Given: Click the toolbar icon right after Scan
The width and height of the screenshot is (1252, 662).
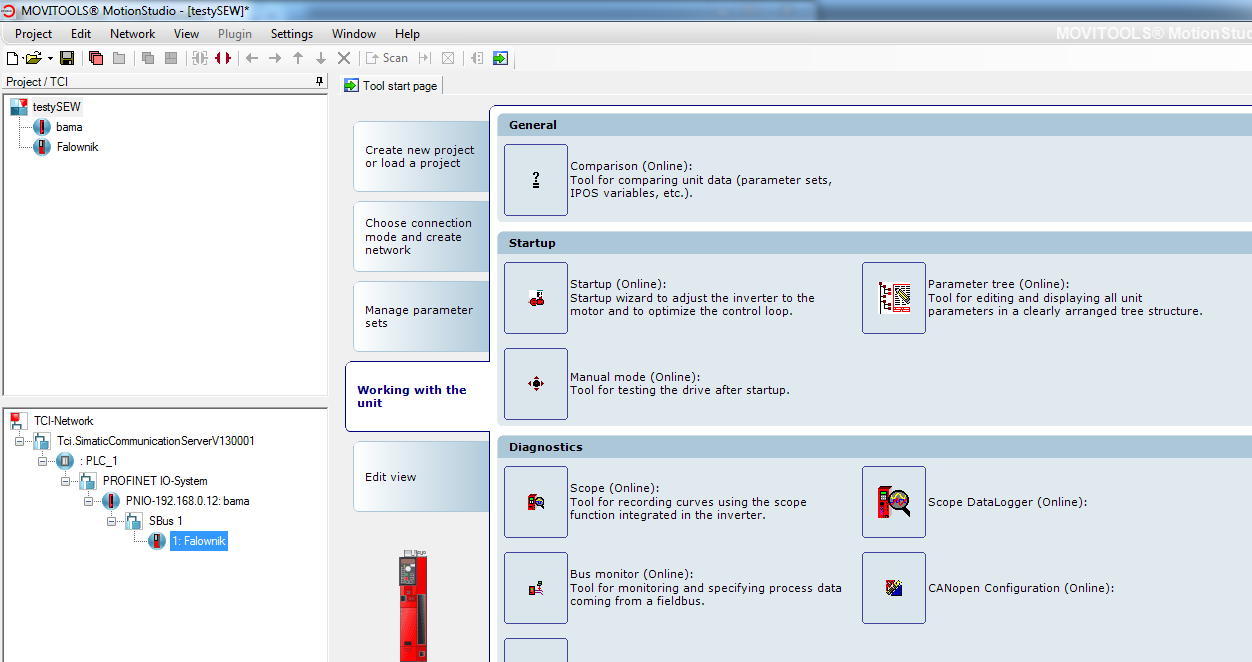Looking at the screenshot, I should click(425, 58).
